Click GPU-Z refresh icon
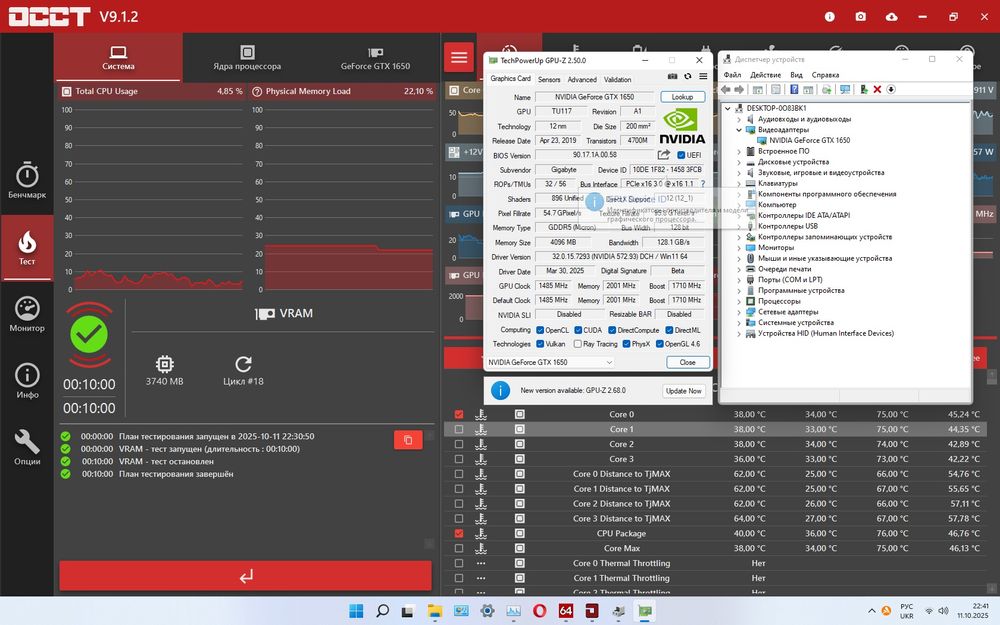Image resolution: width=1000 pixels, height=625 pixels. 688,77
